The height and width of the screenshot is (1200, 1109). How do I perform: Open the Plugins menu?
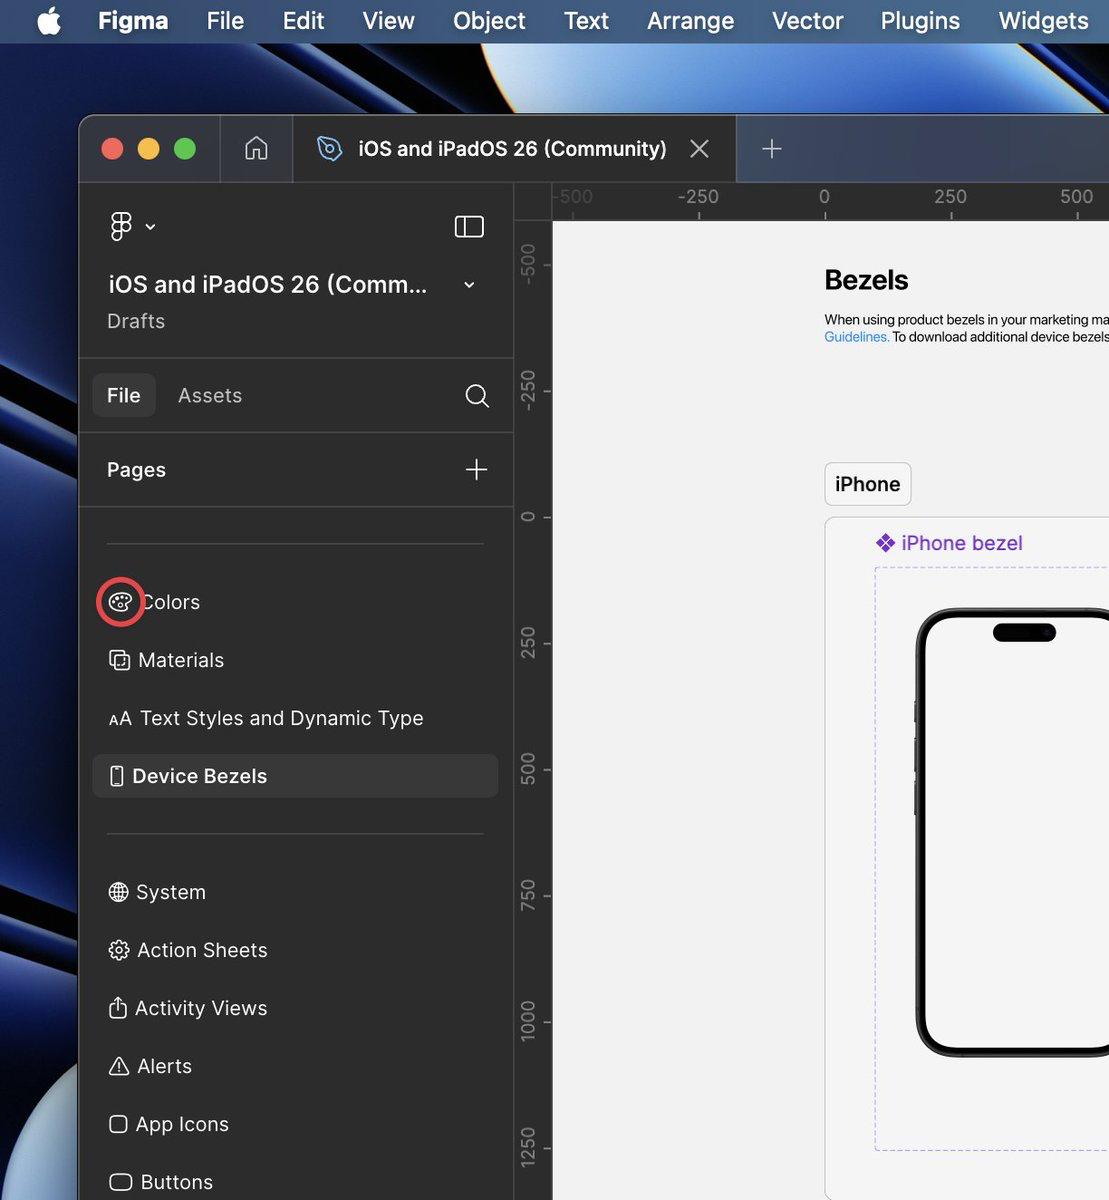920,21
